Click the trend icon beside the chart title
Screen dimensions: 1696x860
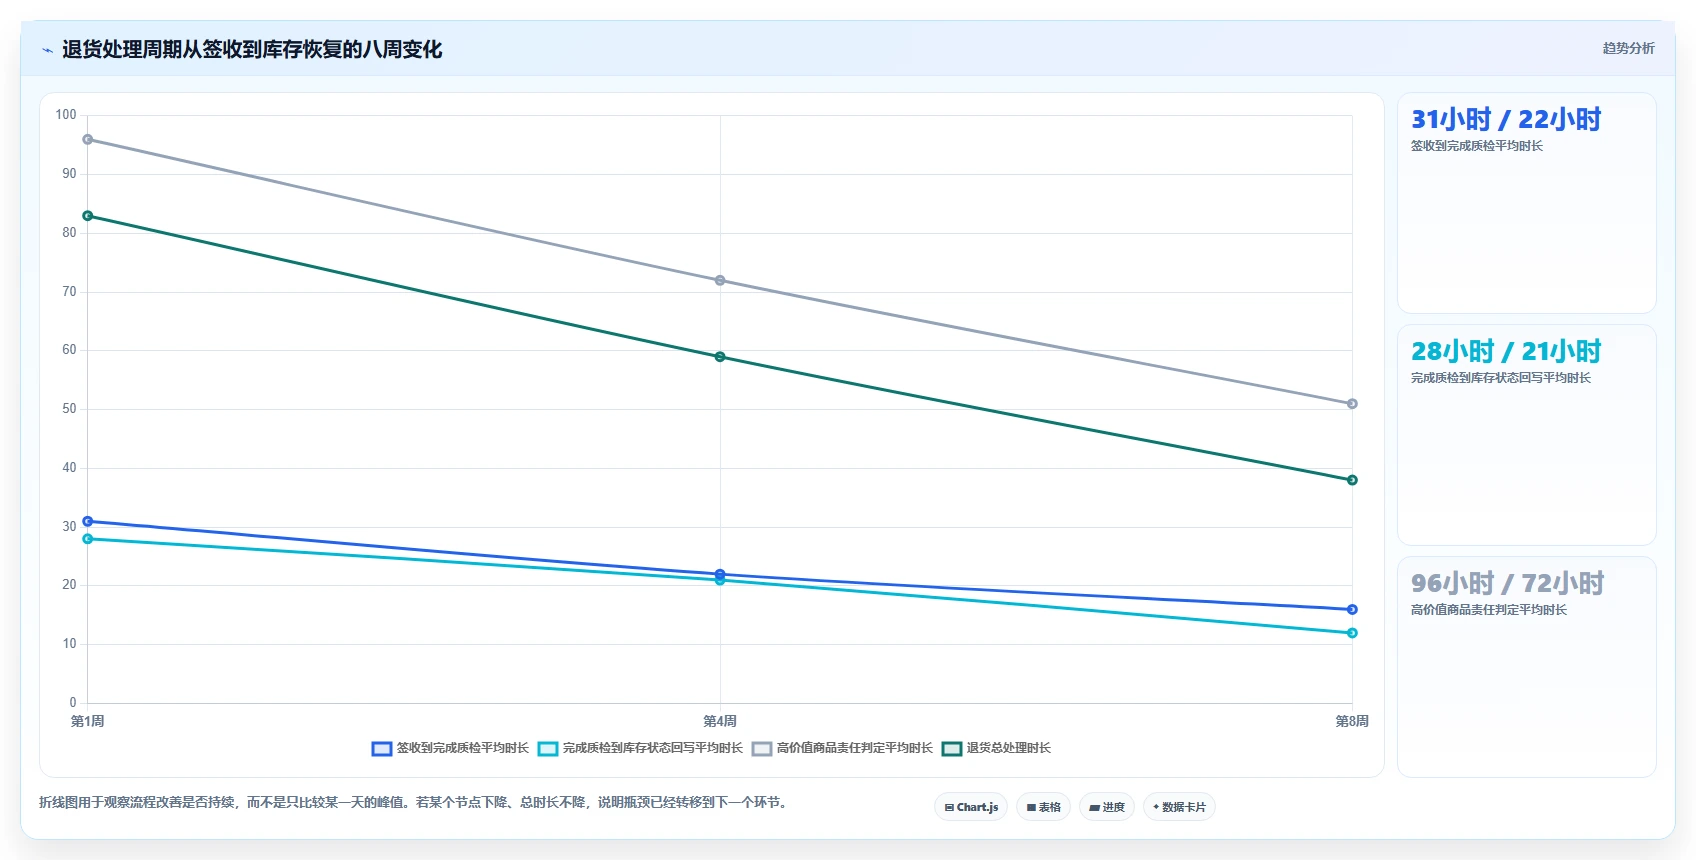coord(47,50)
